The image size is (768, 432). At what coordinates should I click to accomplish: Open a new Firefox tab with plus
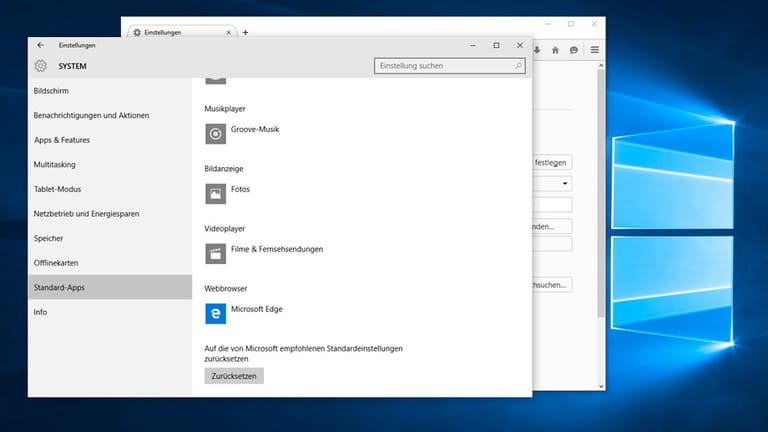pyautogui.click(x=245, y=32)
